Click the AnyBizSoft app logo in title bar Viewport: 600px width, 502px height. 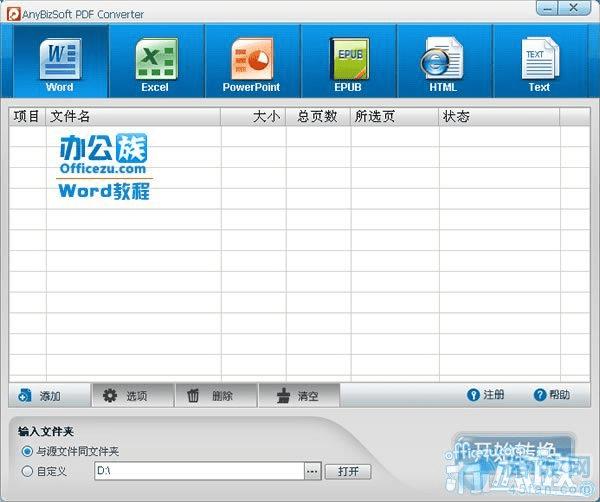(13, 15)
